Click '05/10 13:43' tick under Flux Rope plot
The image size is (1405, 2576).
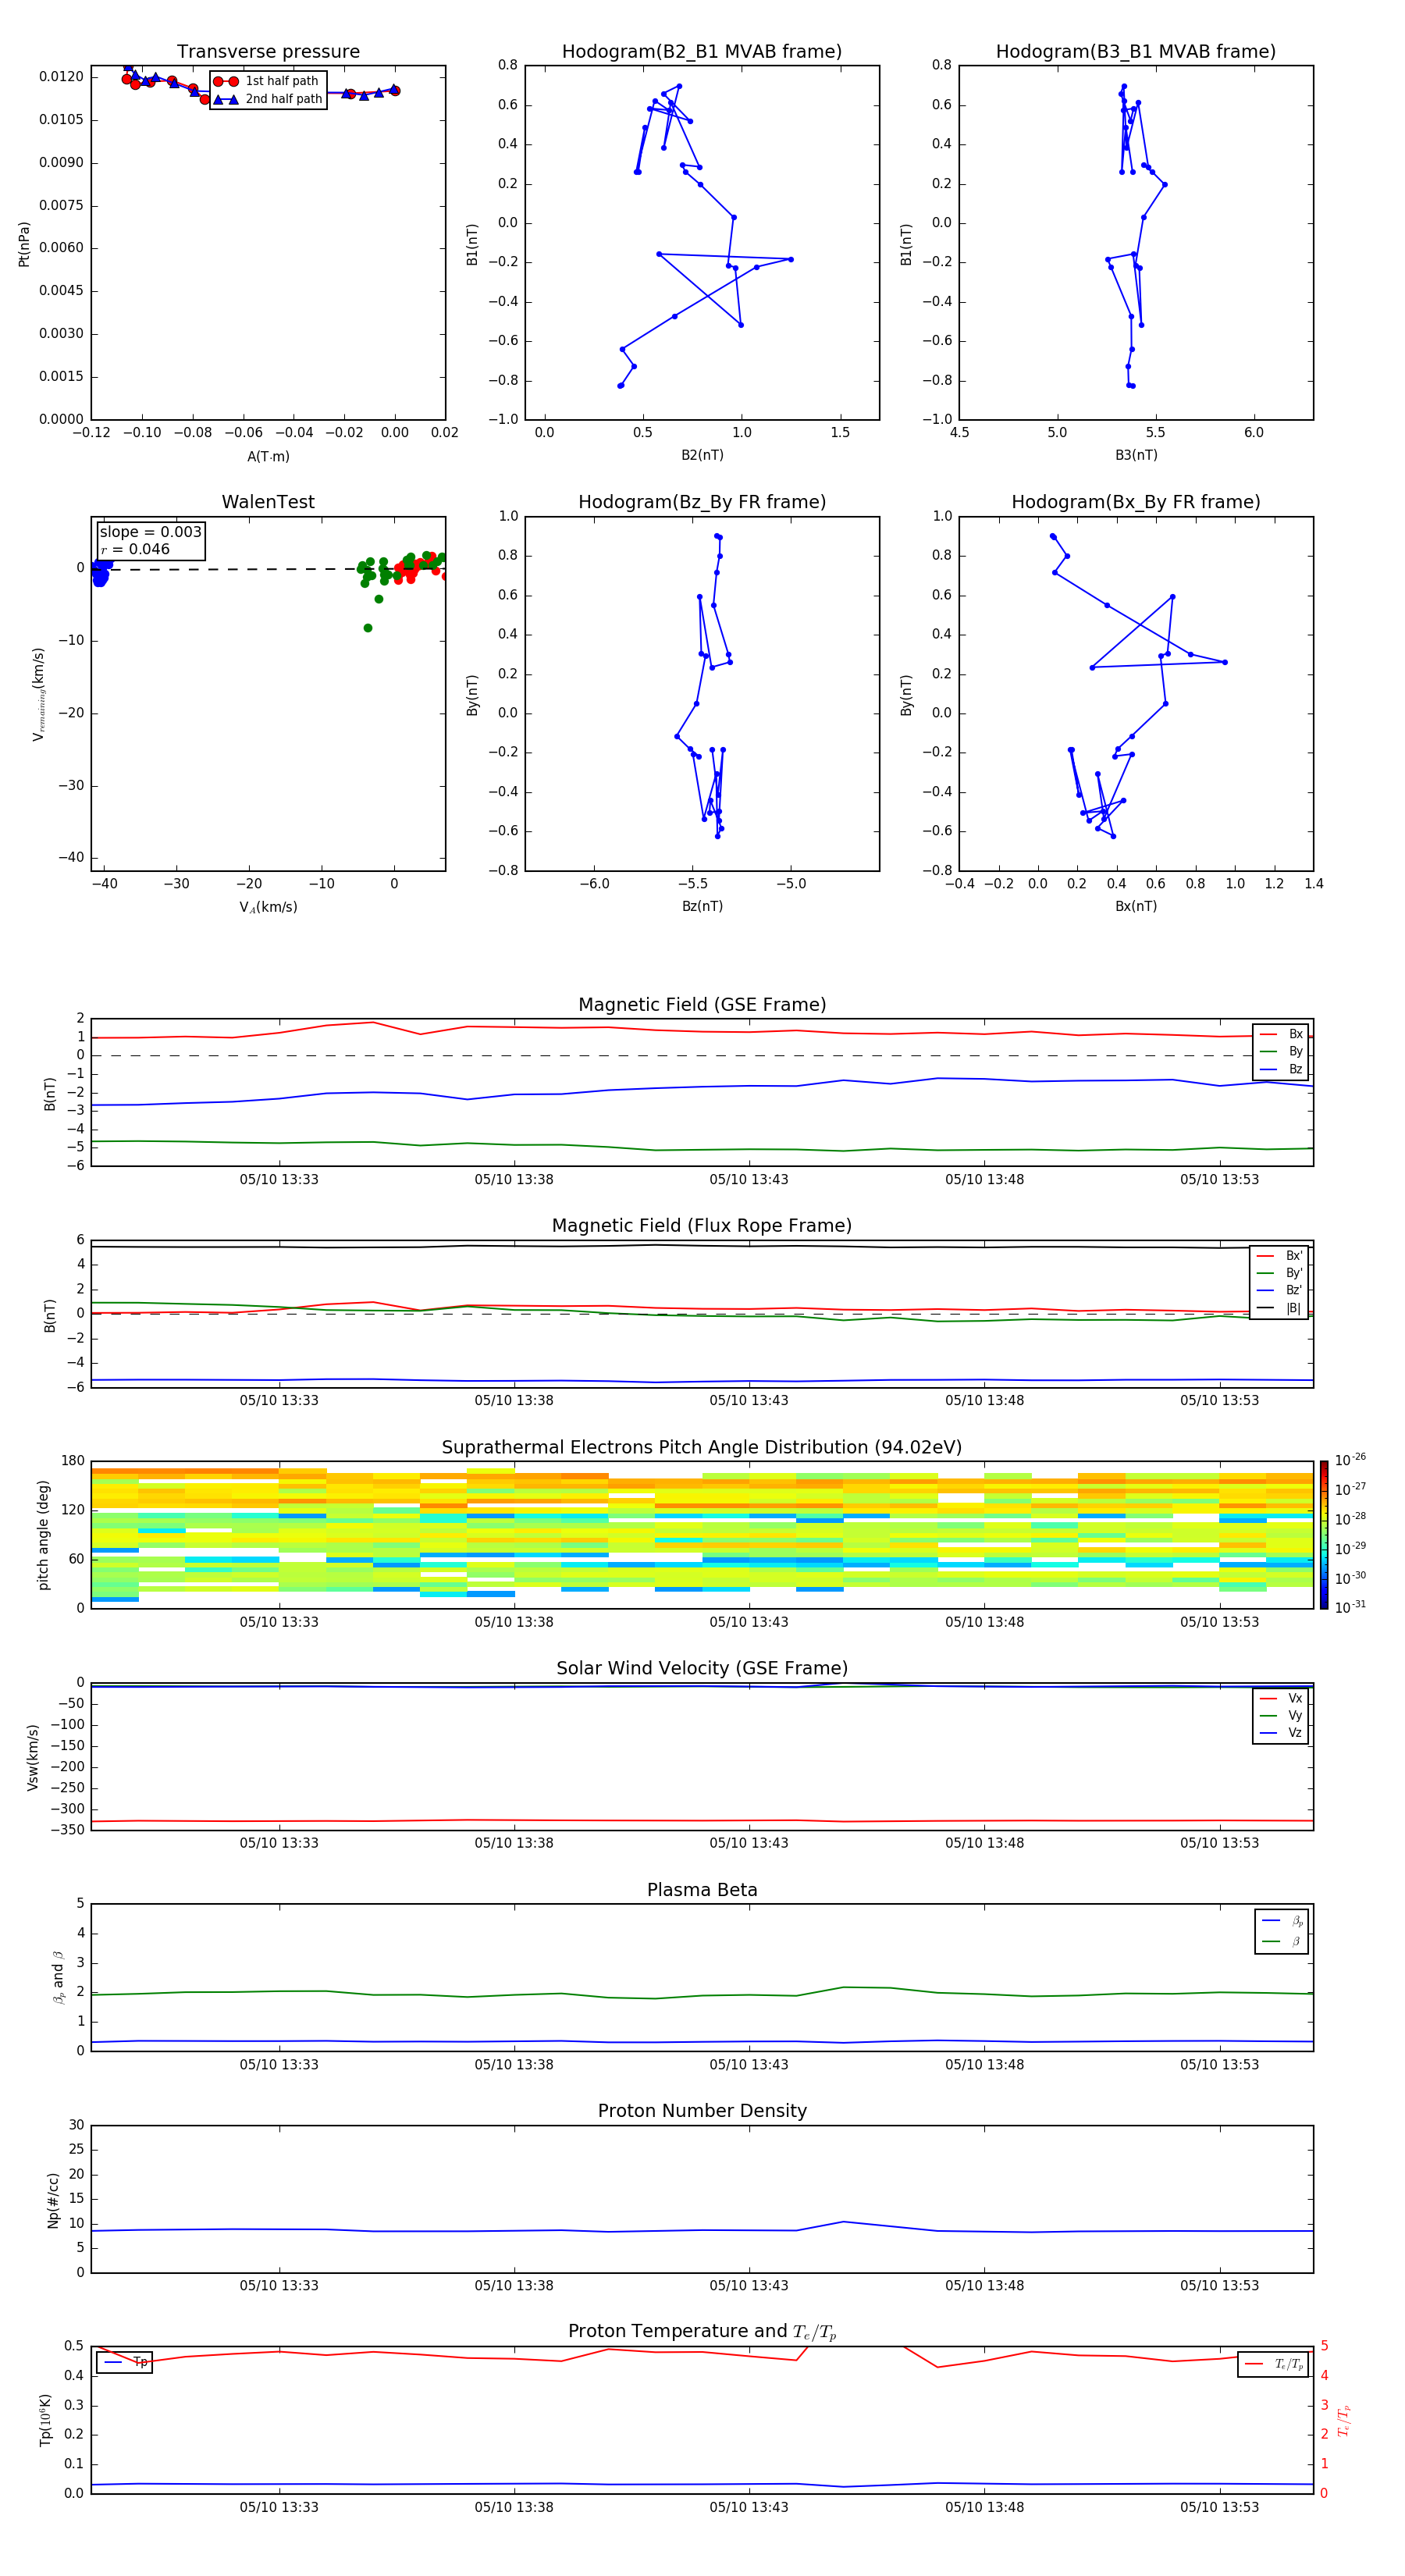tap(749, 1401)
